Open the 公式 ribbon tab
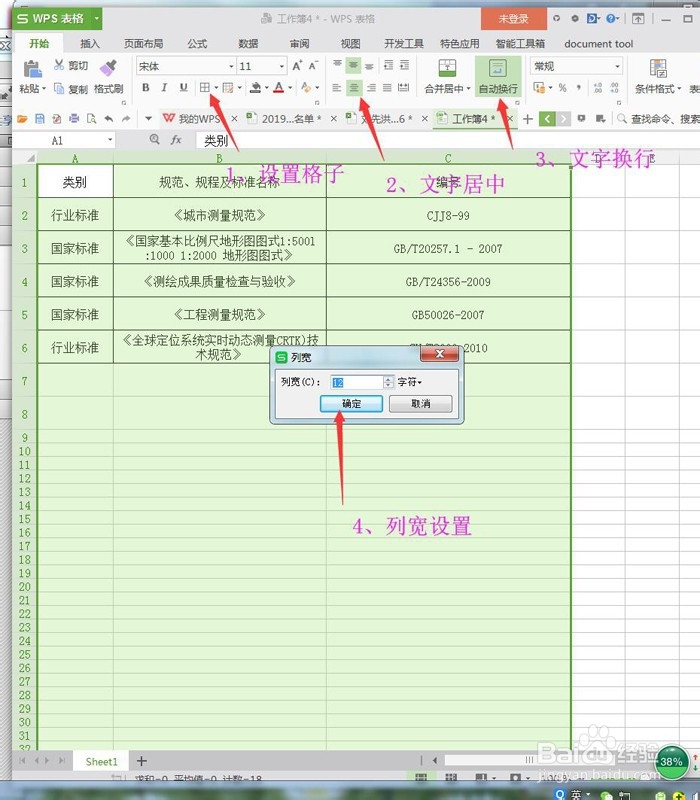700x800 pixels. pos(197,44)
